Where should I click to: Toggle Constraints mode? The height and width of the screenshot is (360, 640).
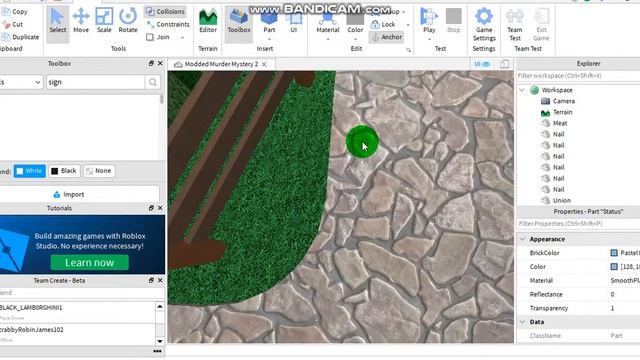click(168, 24)
